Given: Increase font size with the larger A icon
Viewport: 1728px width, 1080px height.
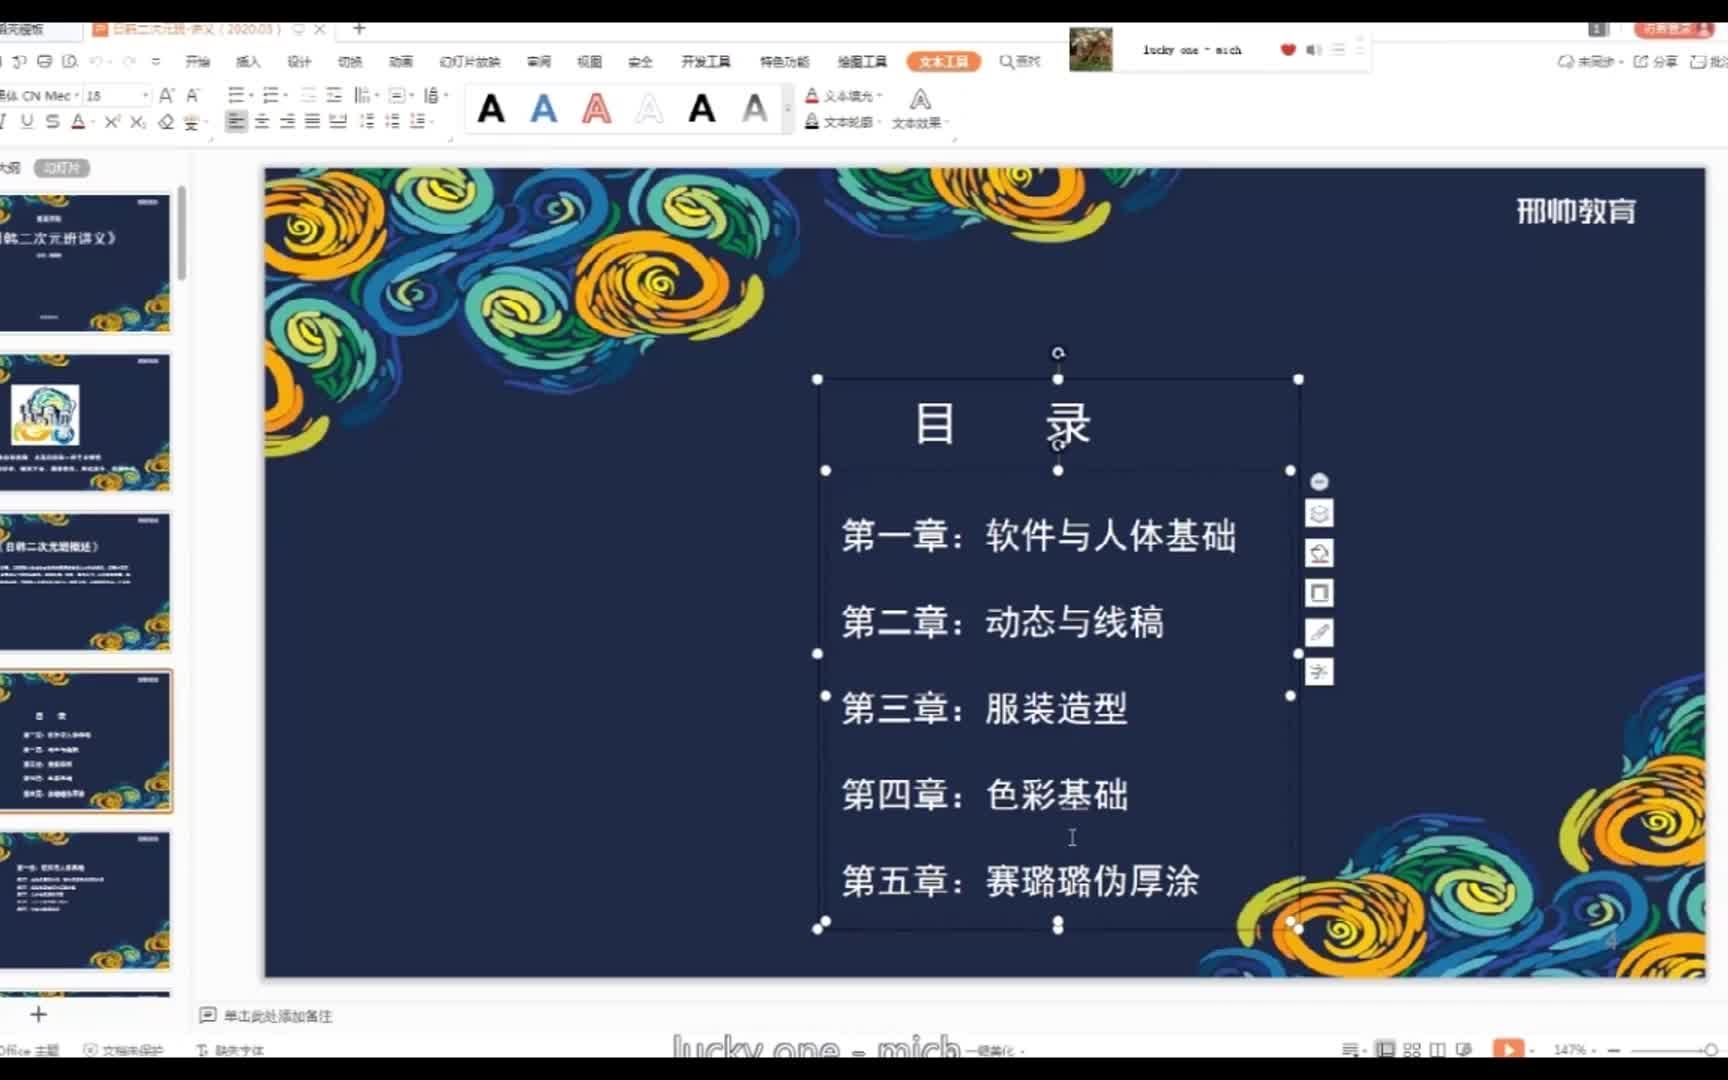Looking at the screenshot, I should pyautogui.click(x=166, y=96).
